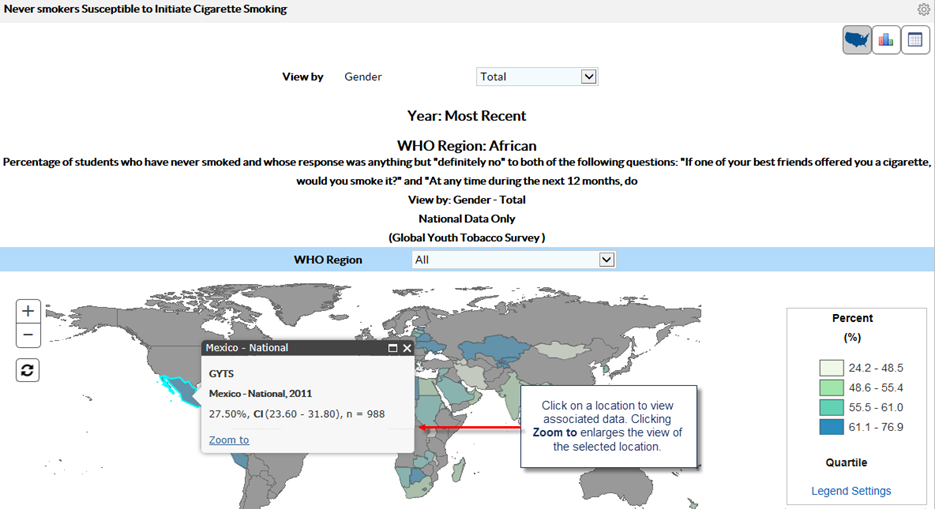
Task: Switch to the data table view
Action: click(x=915, y=40)
